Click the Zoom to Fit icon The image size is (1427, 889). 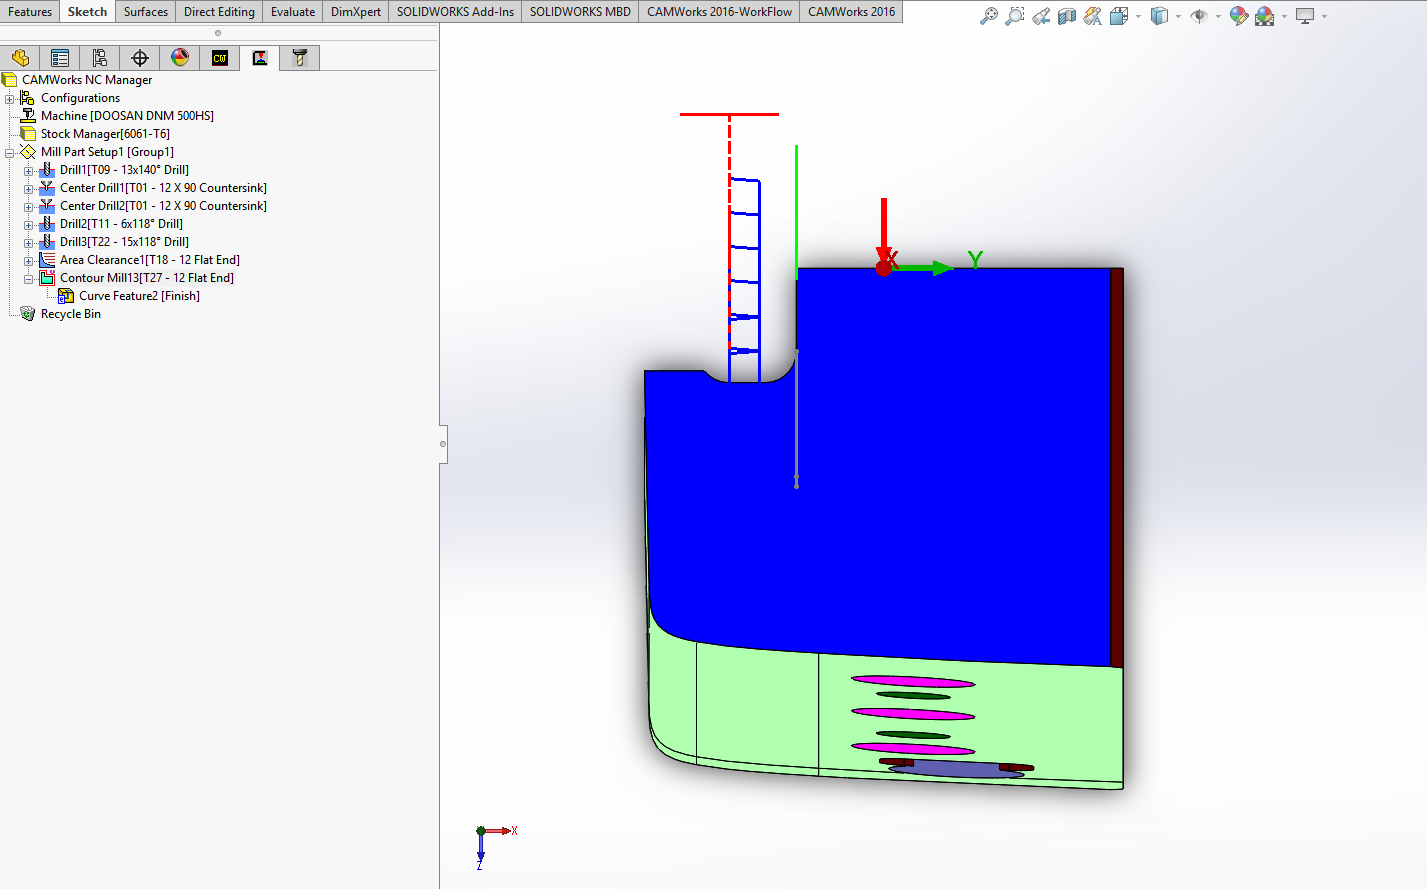988,16
